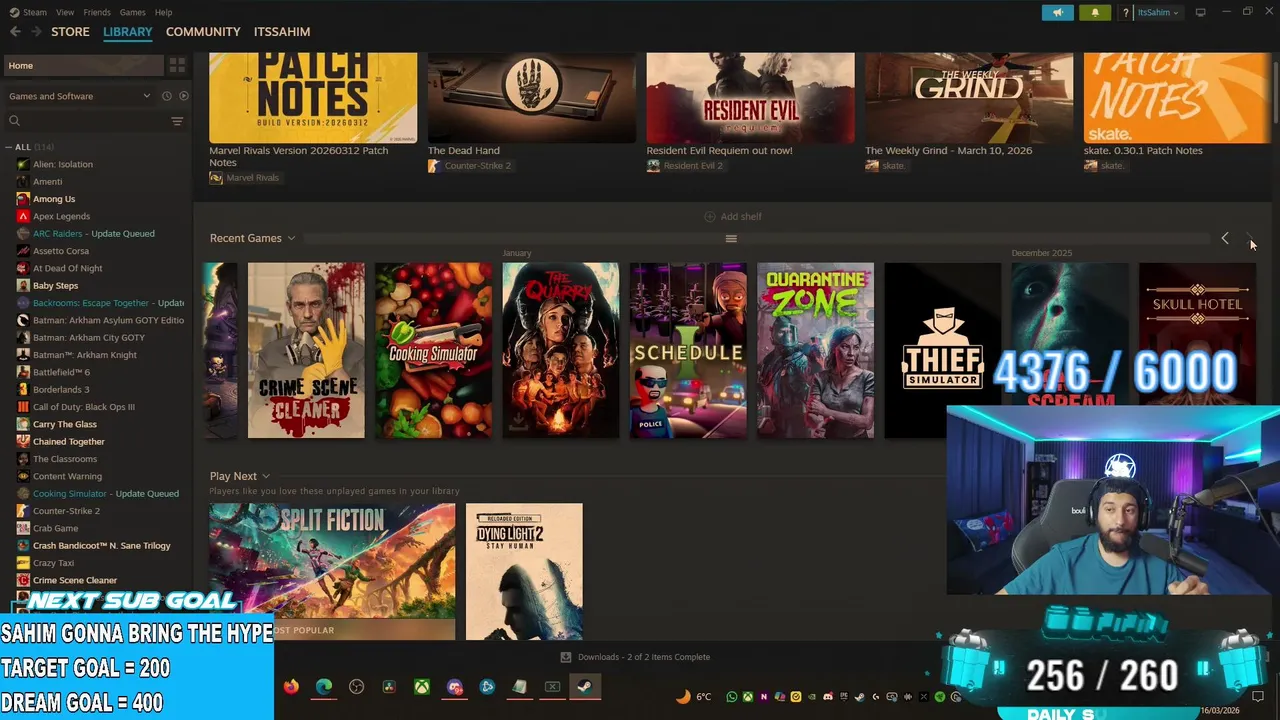The width and height of the screenshot is (1280, 720).
Task: Open Windows notification center icon
Action: [x=1258, y=697]
